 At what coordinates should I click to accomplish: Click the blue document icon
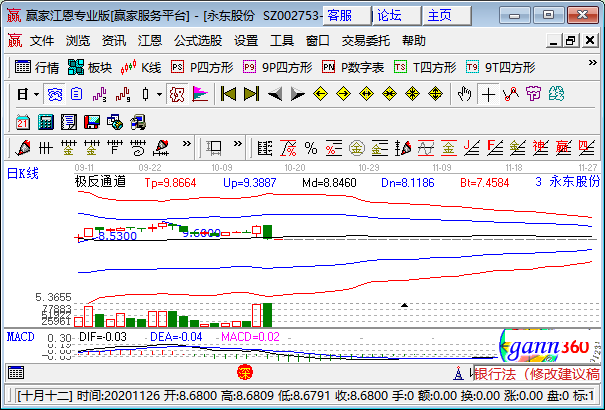coord(76,94)
